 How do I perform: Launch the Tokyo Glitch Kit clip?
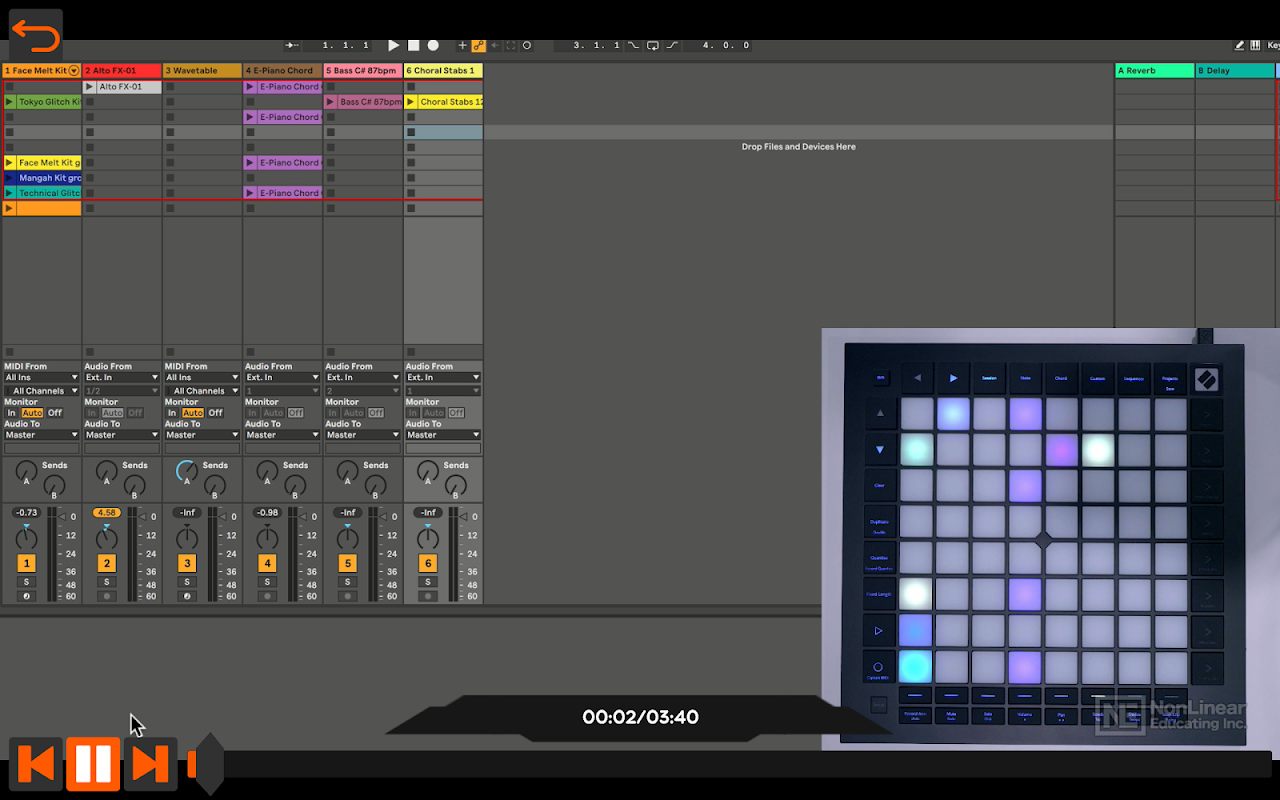pyautogui.click(x=48, y=102)
